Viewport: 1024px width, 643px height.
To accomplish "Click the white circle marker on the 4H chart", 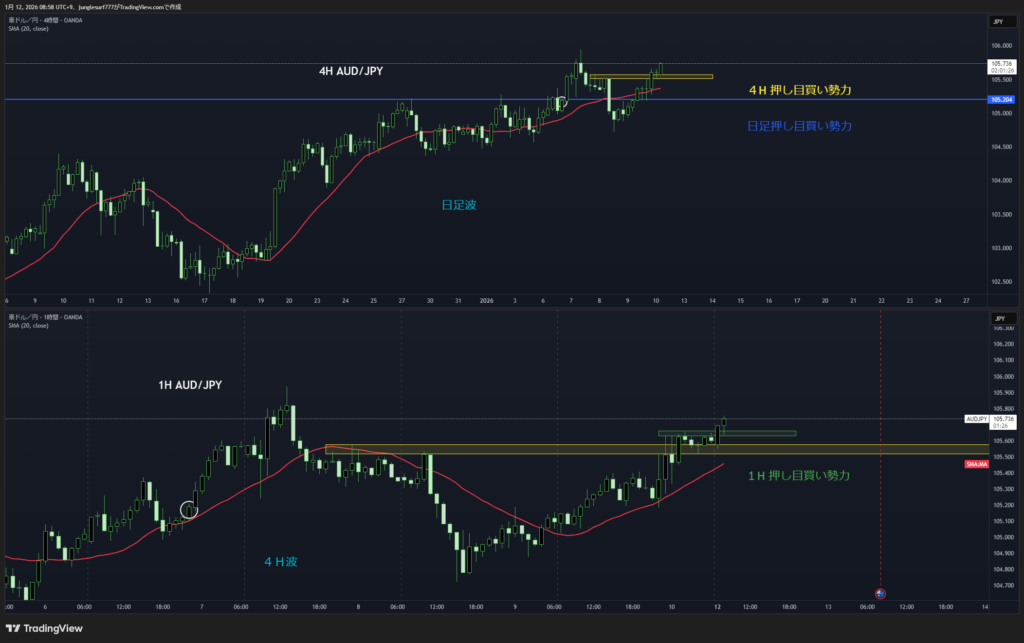I will (x=562, y=101).
